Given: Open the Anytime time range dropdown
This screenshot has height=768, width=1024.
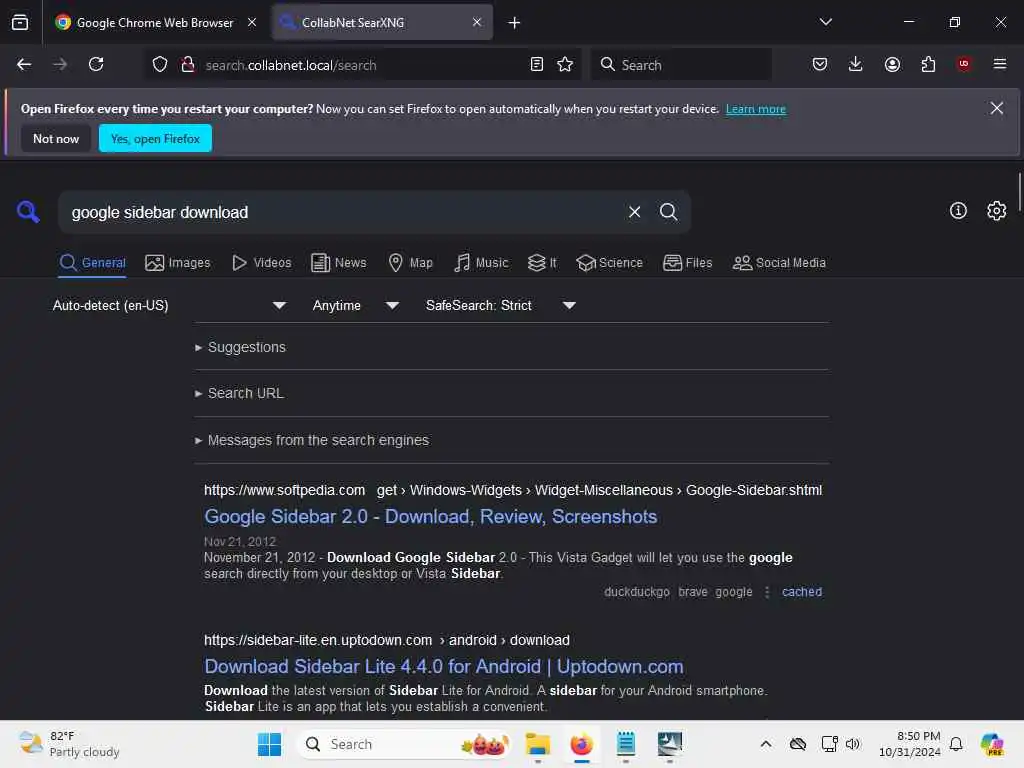Looking at the screenshot, I should 355,306.
